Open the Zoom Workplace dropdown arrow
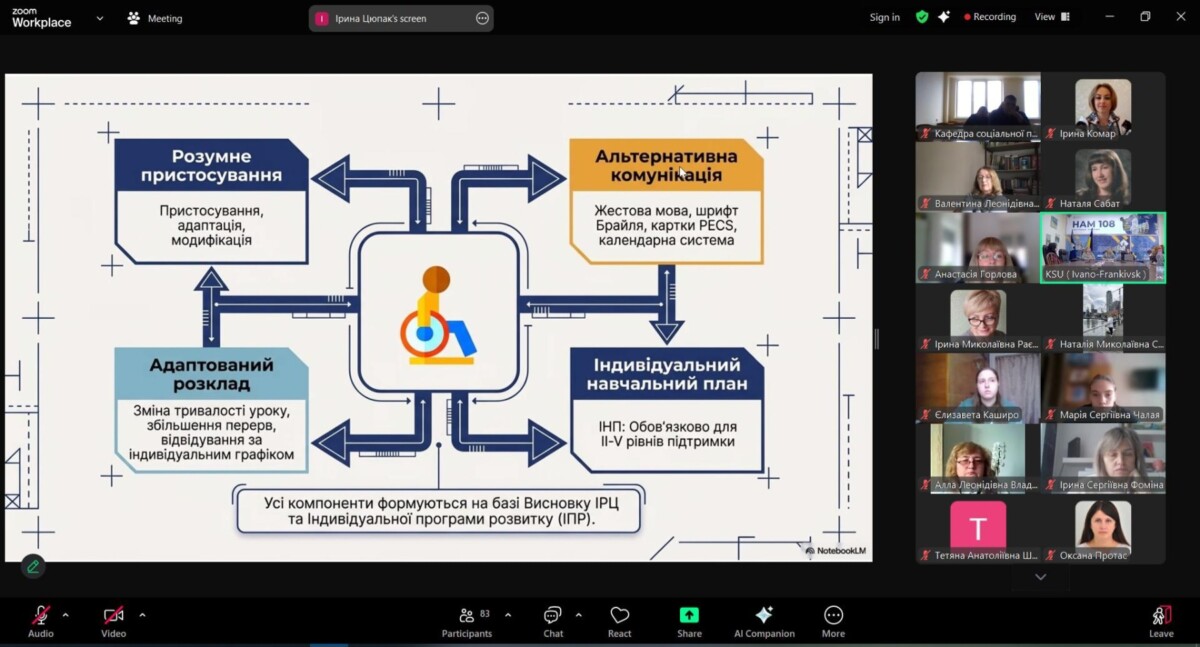1200x647 pixels. (100, 18)
